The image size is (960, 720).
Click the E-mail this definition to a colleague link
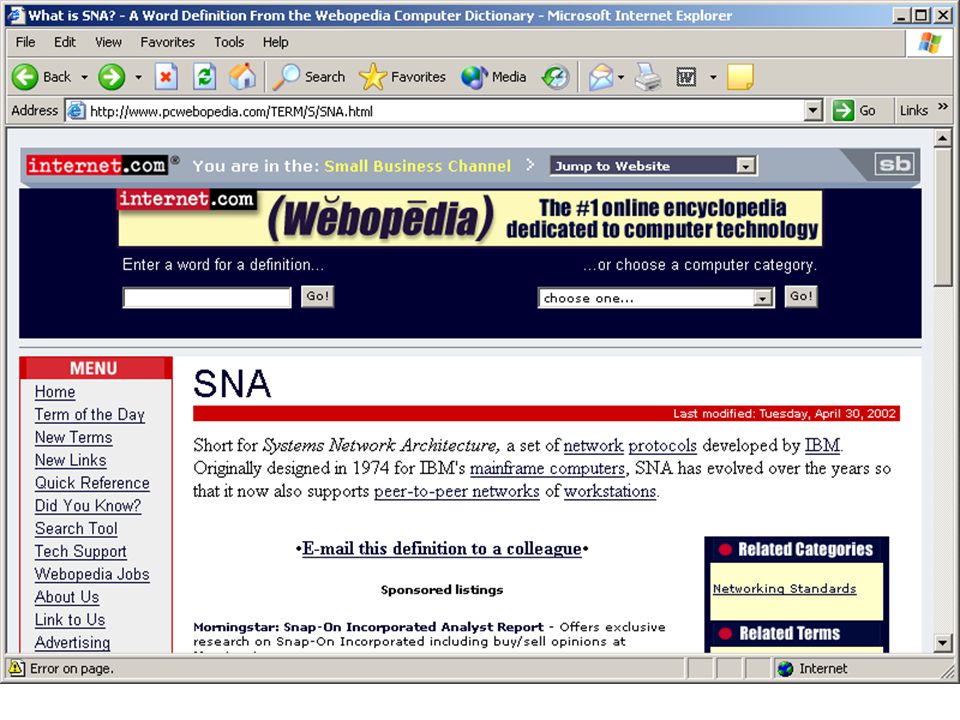pyautogui.click(x=441, y=549)
